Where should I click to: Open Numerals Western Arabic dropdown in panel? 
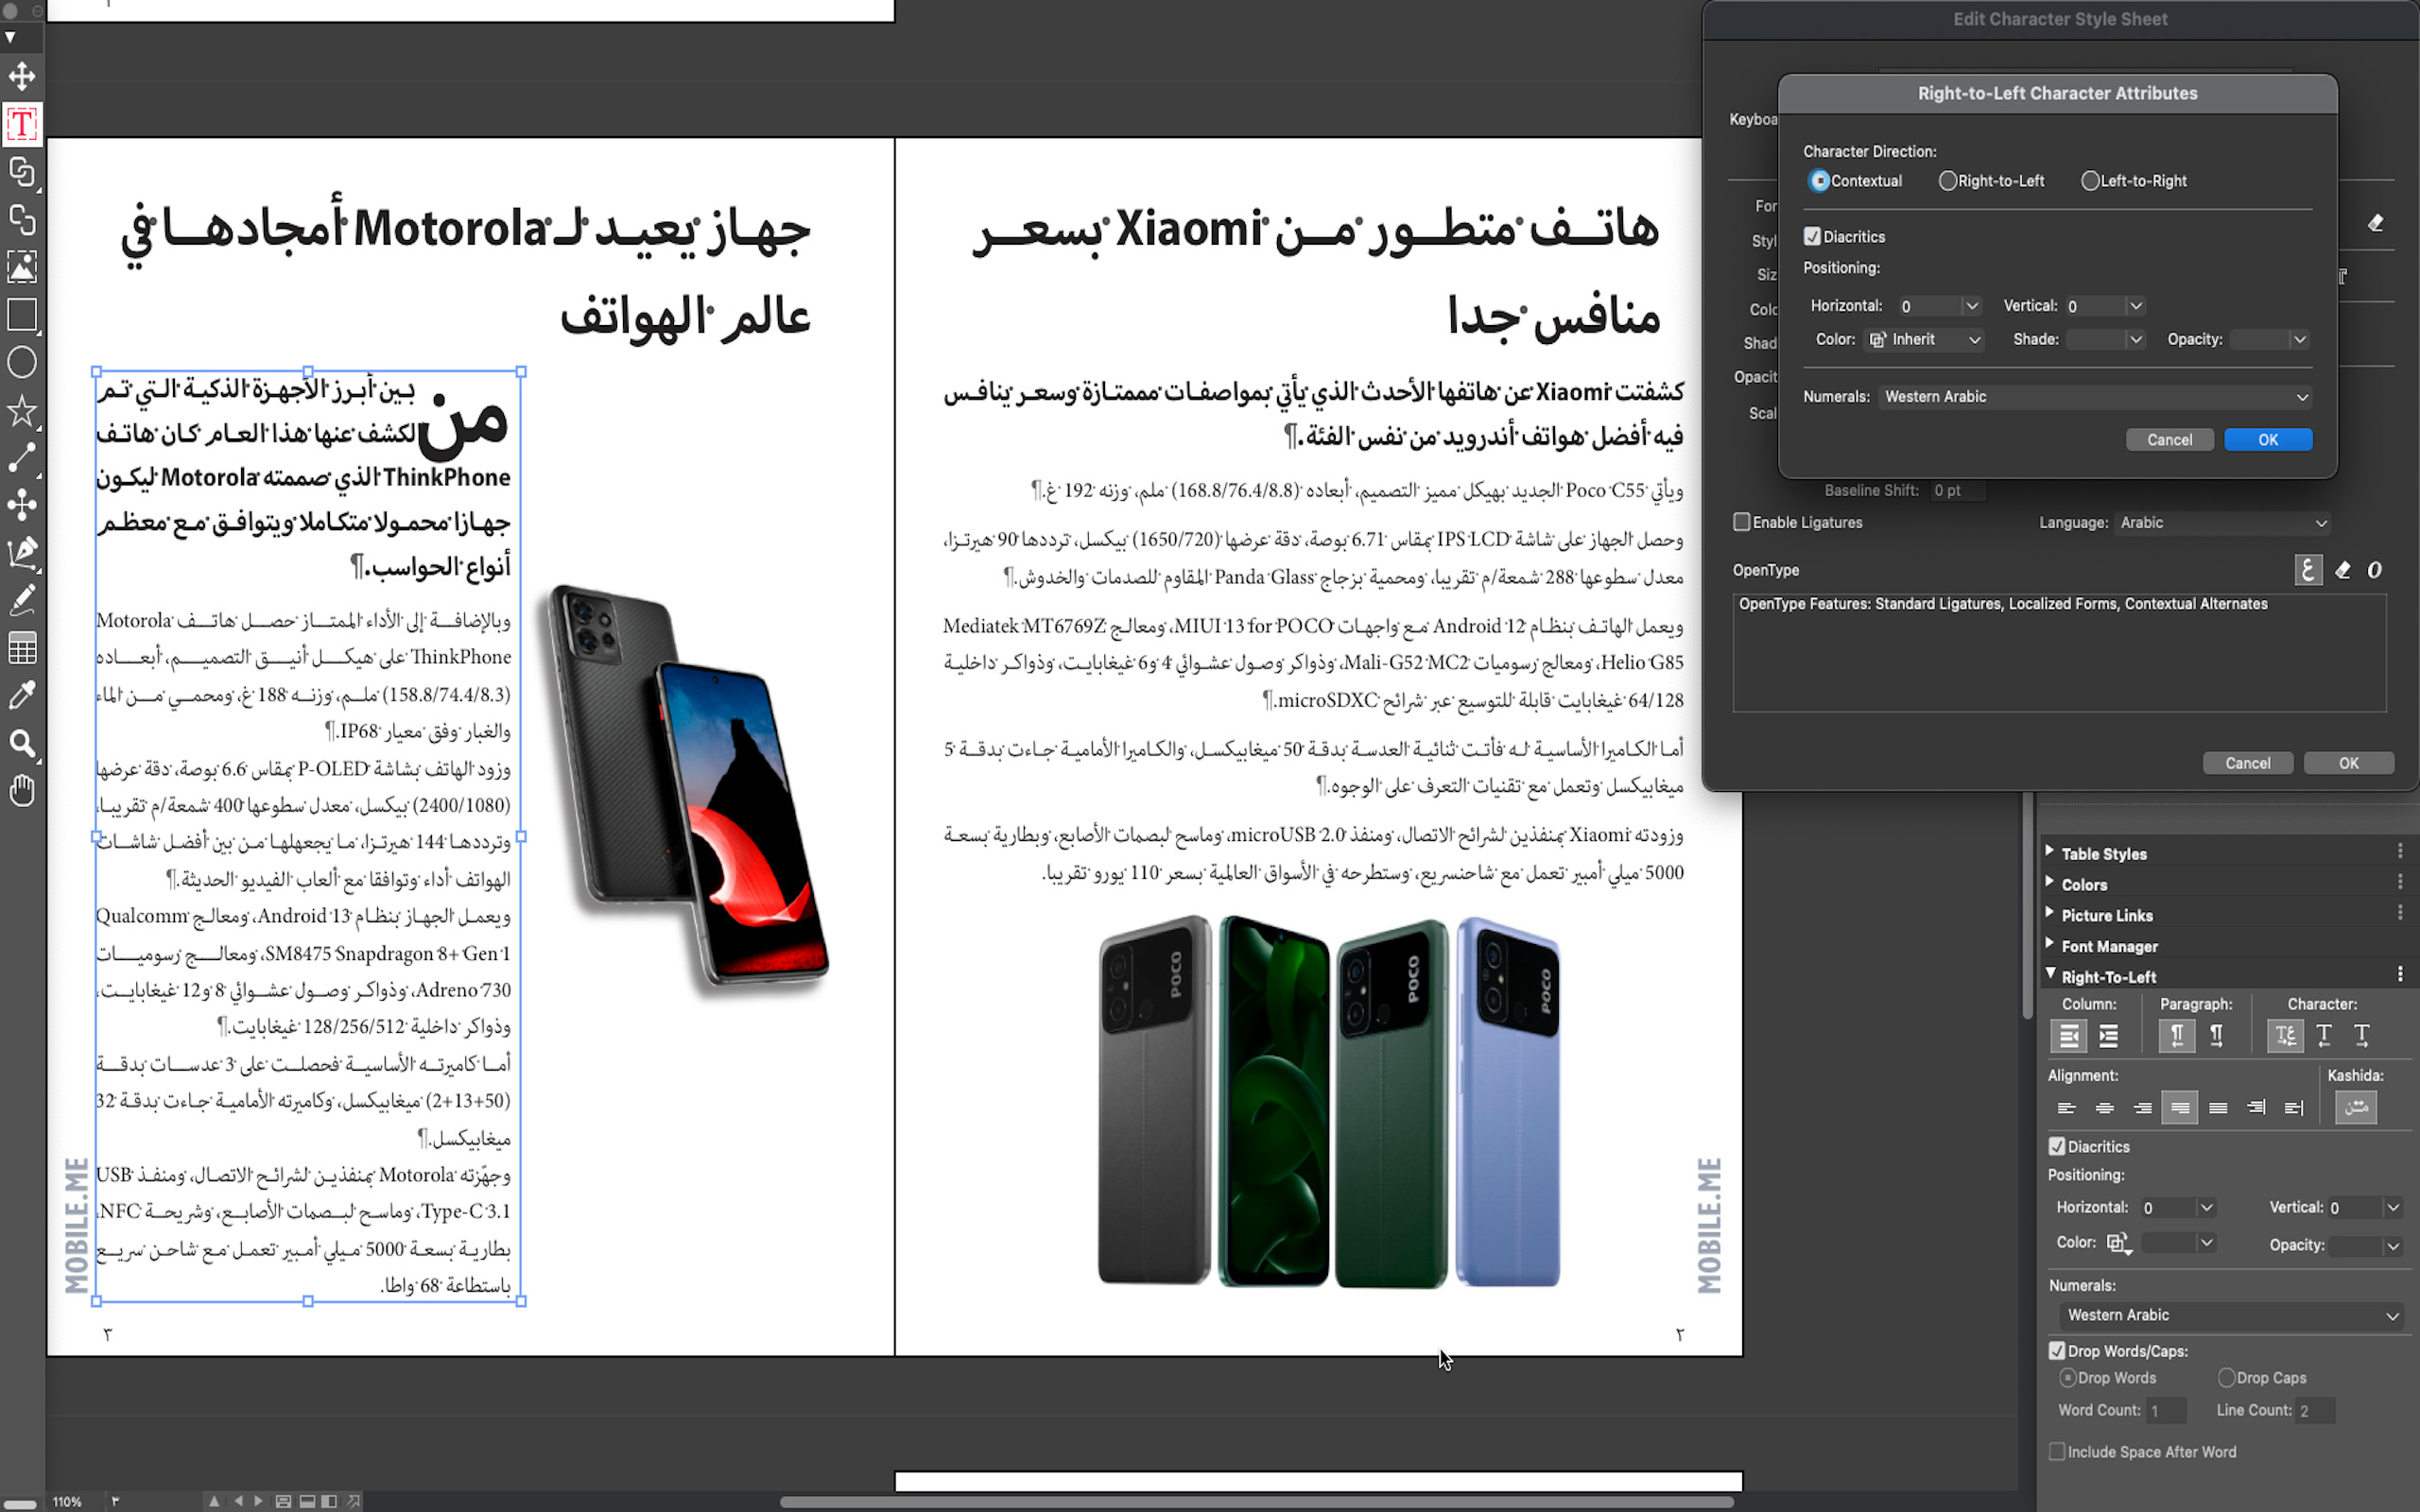point(2231,1316)
